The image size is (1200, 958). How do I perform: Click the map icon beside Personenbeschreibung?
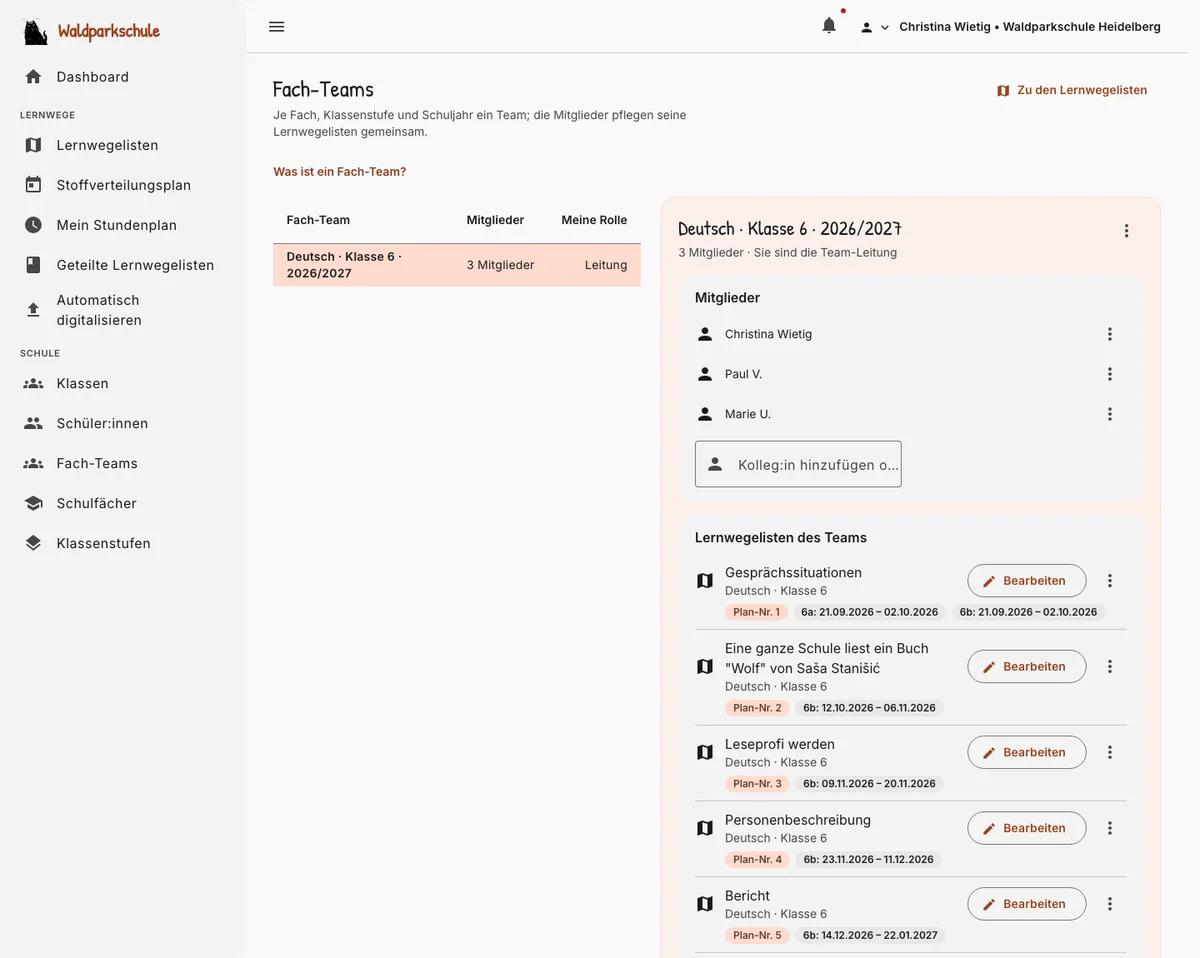coord(705,829)
